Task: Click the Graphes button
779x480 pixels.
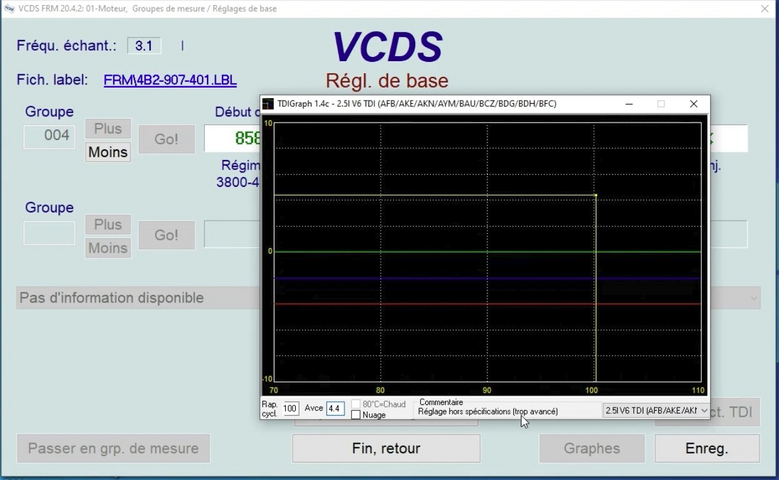Action: [x=592, y=448]
